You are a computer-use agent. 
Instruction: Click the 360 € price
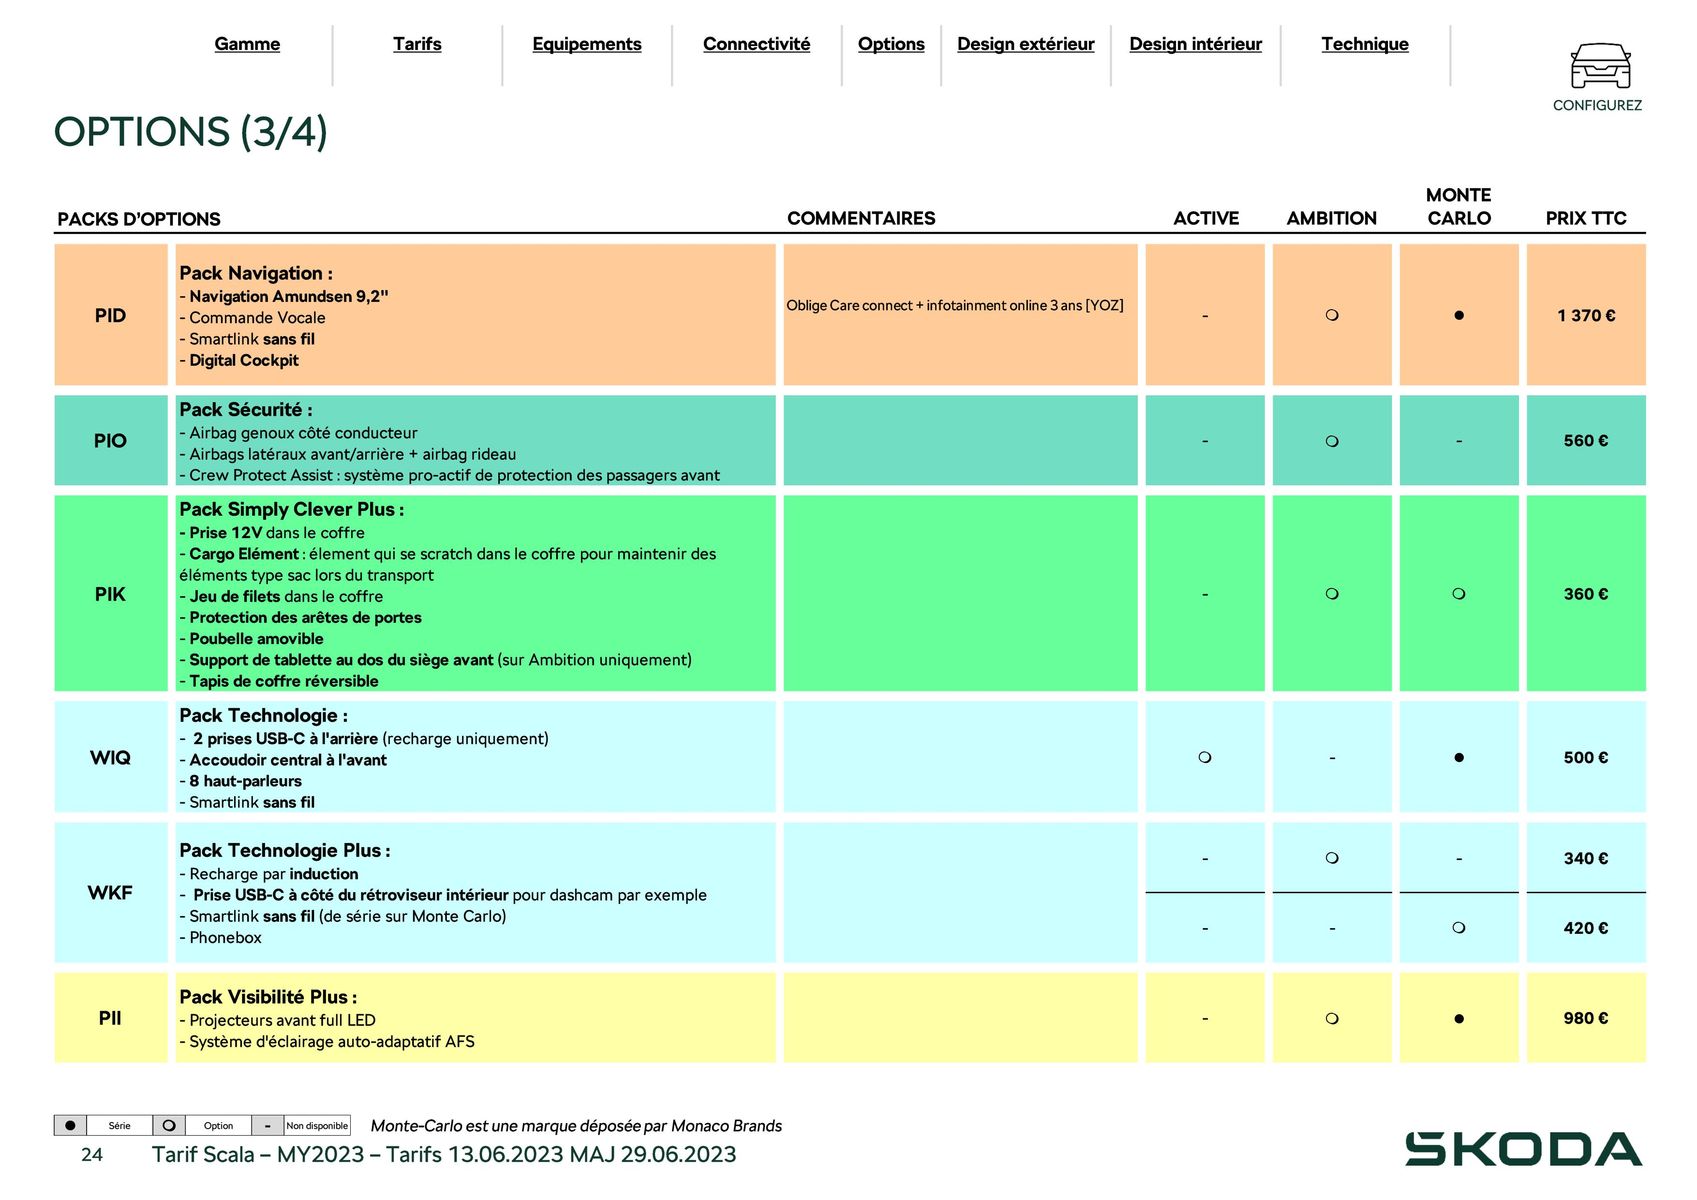(x=1586, y=594)
